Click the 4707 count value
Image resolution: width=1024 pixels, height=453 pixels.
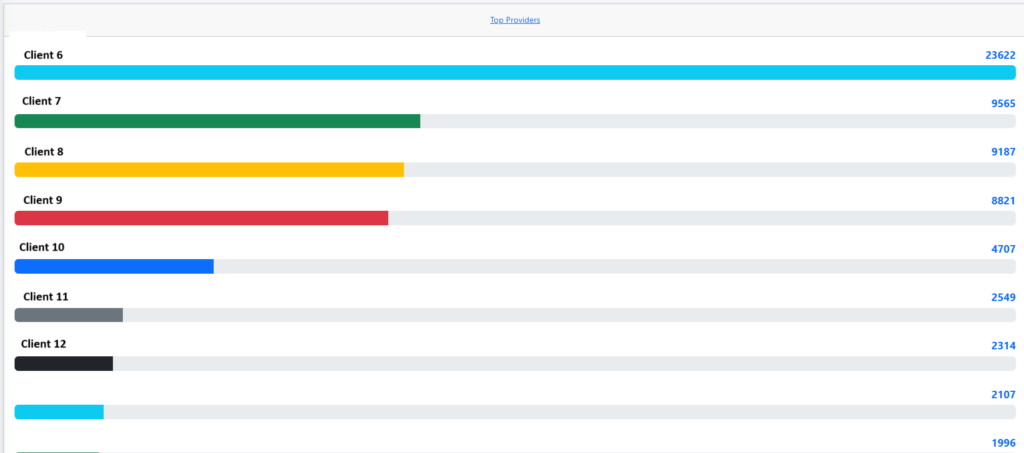[x=1003, y=248]
